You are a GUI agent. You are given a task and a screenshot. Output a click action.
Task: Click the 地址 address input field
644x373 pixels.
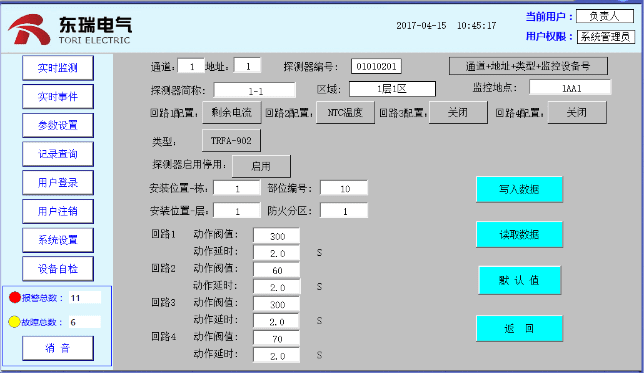click(x=248, y=66)
